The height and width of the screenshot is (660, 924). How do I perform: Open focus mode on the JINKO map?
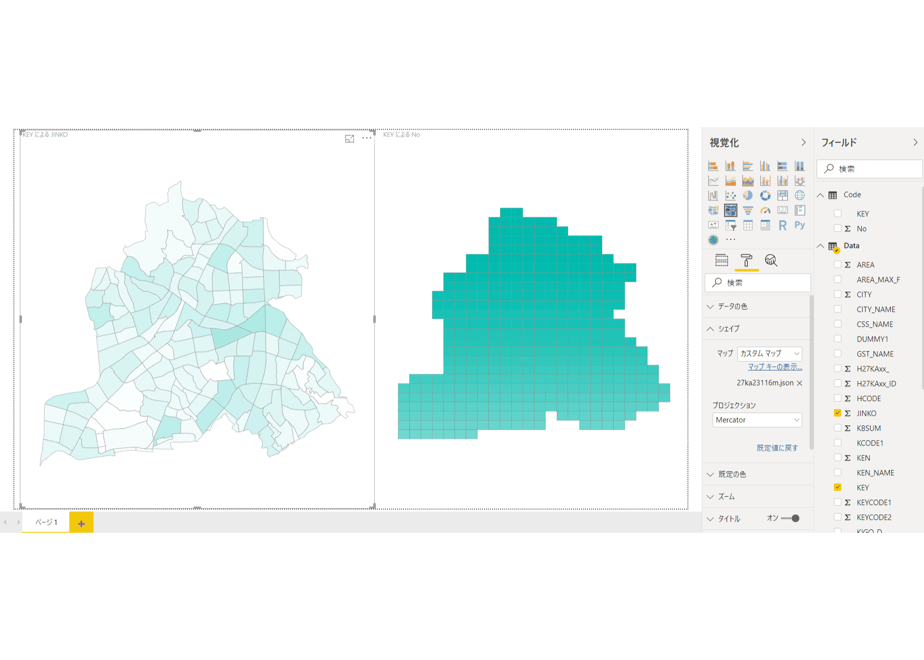point(349,138)
